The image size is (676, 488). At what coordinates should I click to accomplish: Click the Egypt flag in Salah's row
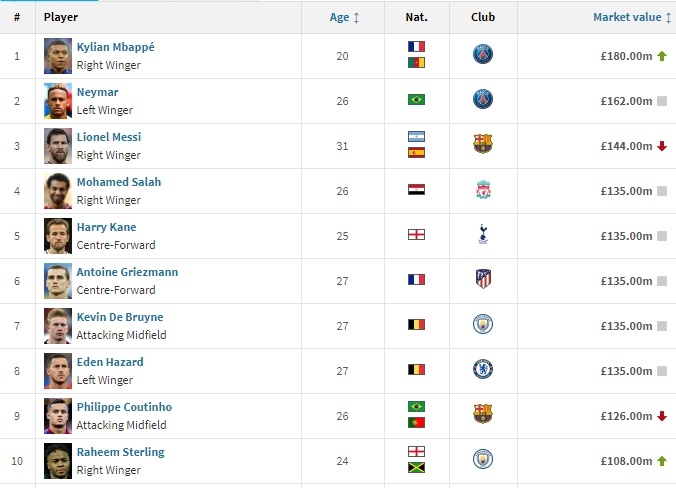click(416, 190)
